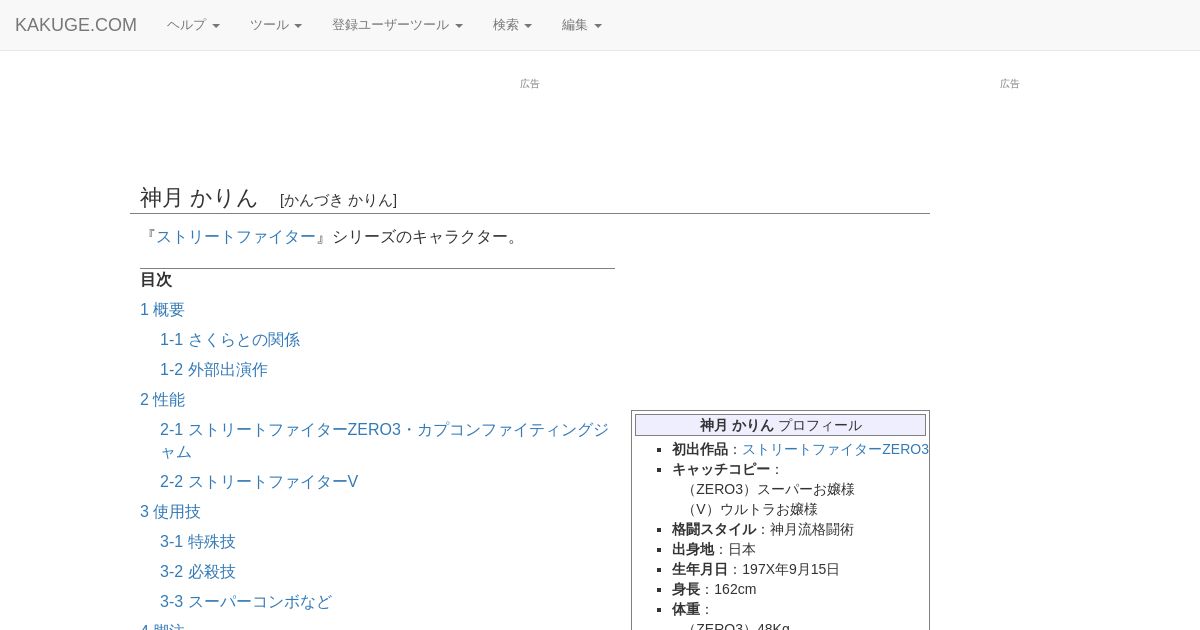This screenshot has width=1200, height=630.
Task: Open the KAKUGE.COM home link
Action: (76, 25)
